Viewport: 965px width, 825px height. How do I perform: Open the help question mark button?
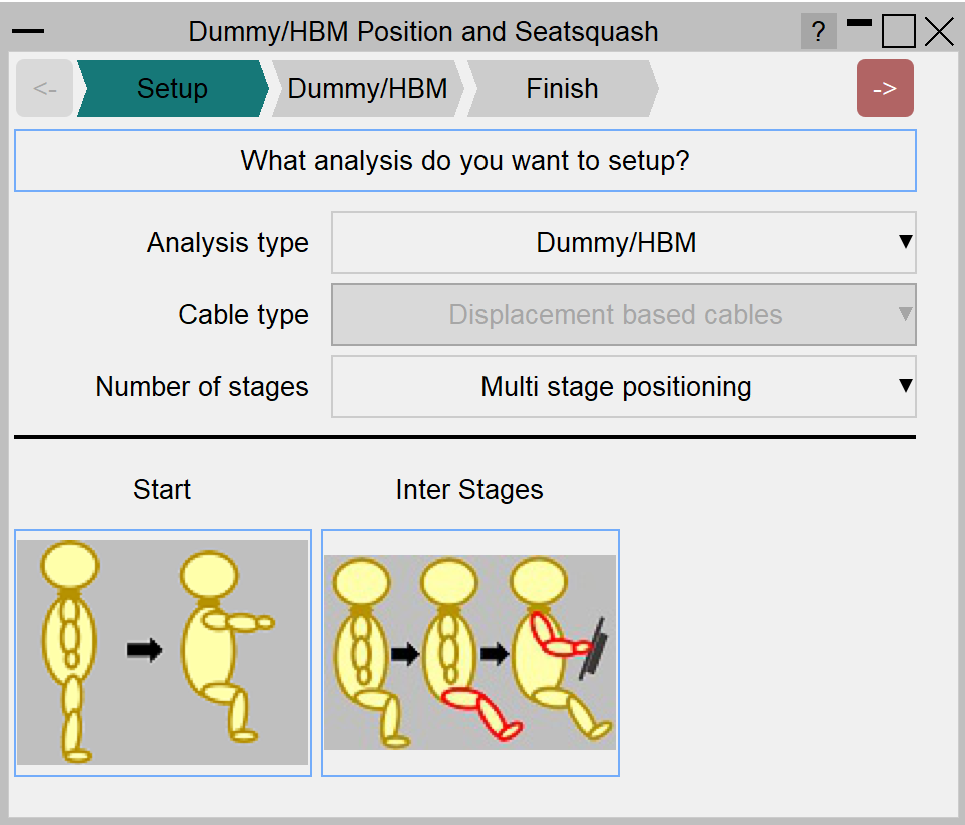818,32
